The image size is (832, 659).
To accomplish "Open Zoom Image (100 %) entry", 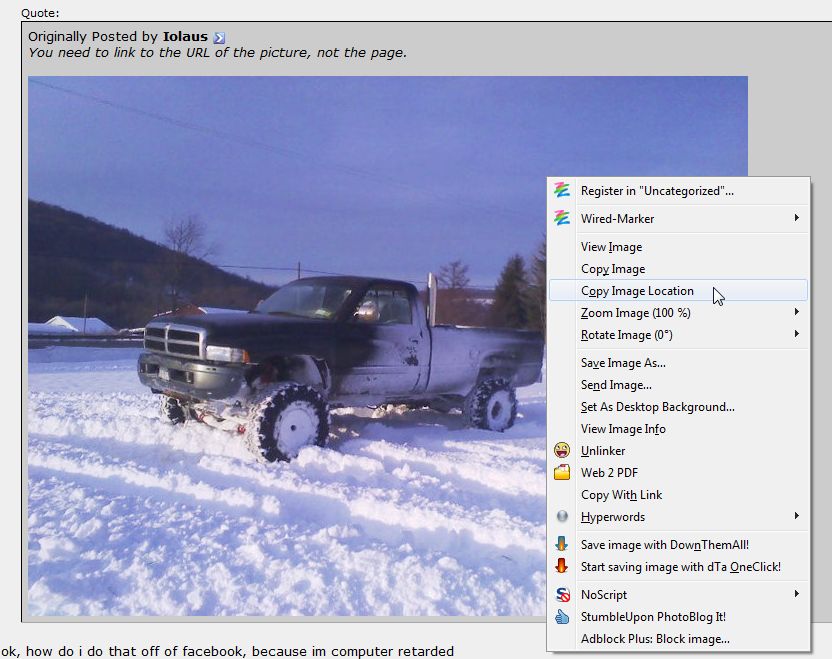I will click(678, 313).
